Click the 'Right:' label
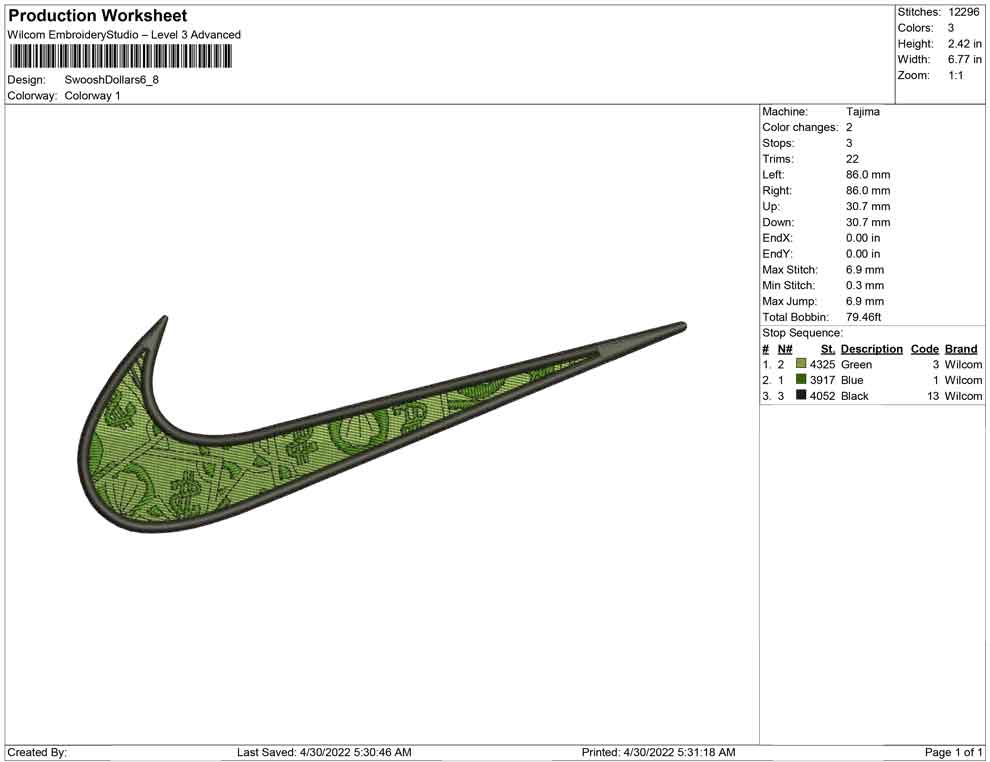 tap(777, 191)
